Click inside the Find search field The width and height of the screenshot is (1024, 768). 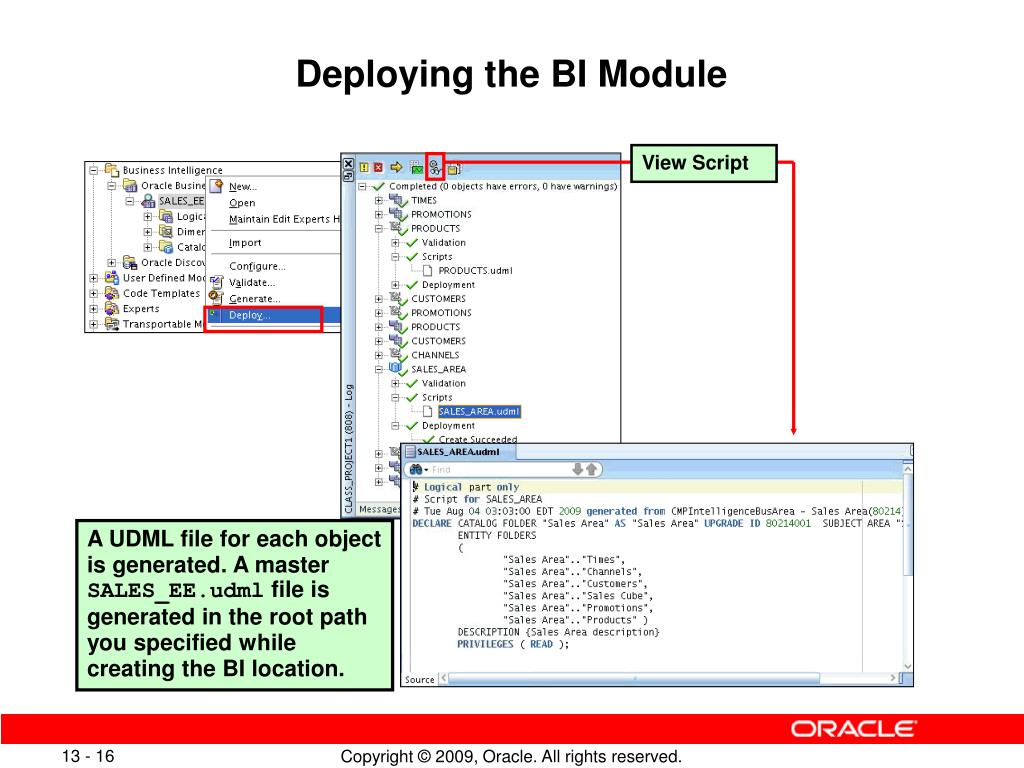coord(500,469)
